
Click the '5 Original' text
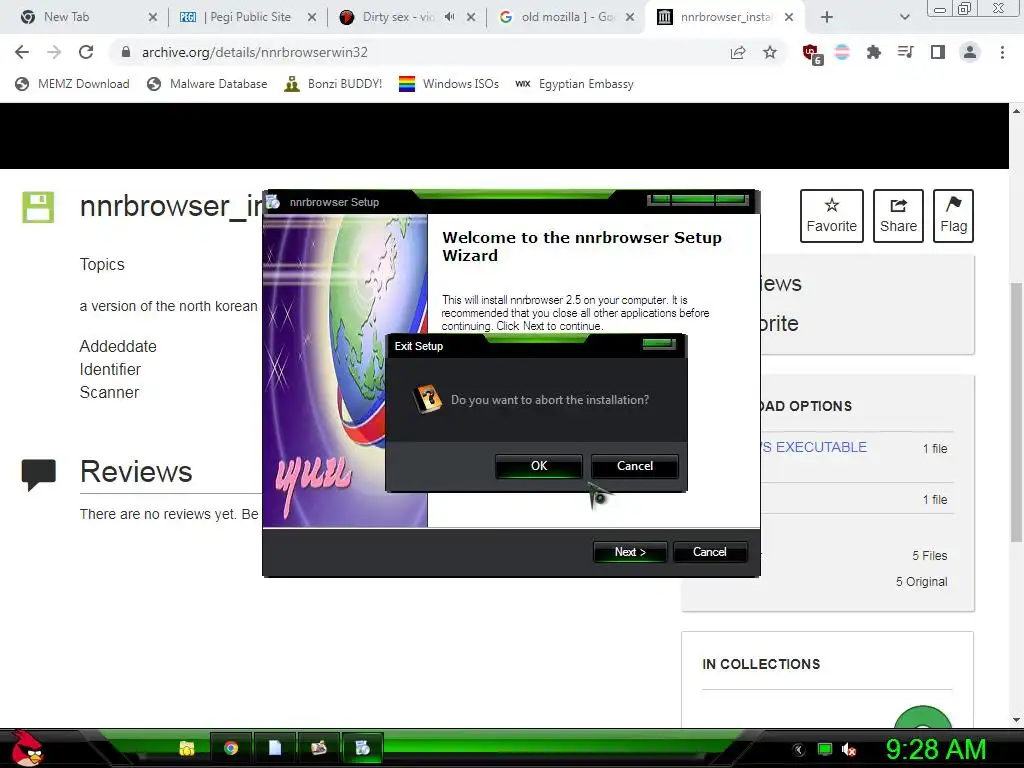(x=921, y=582)
